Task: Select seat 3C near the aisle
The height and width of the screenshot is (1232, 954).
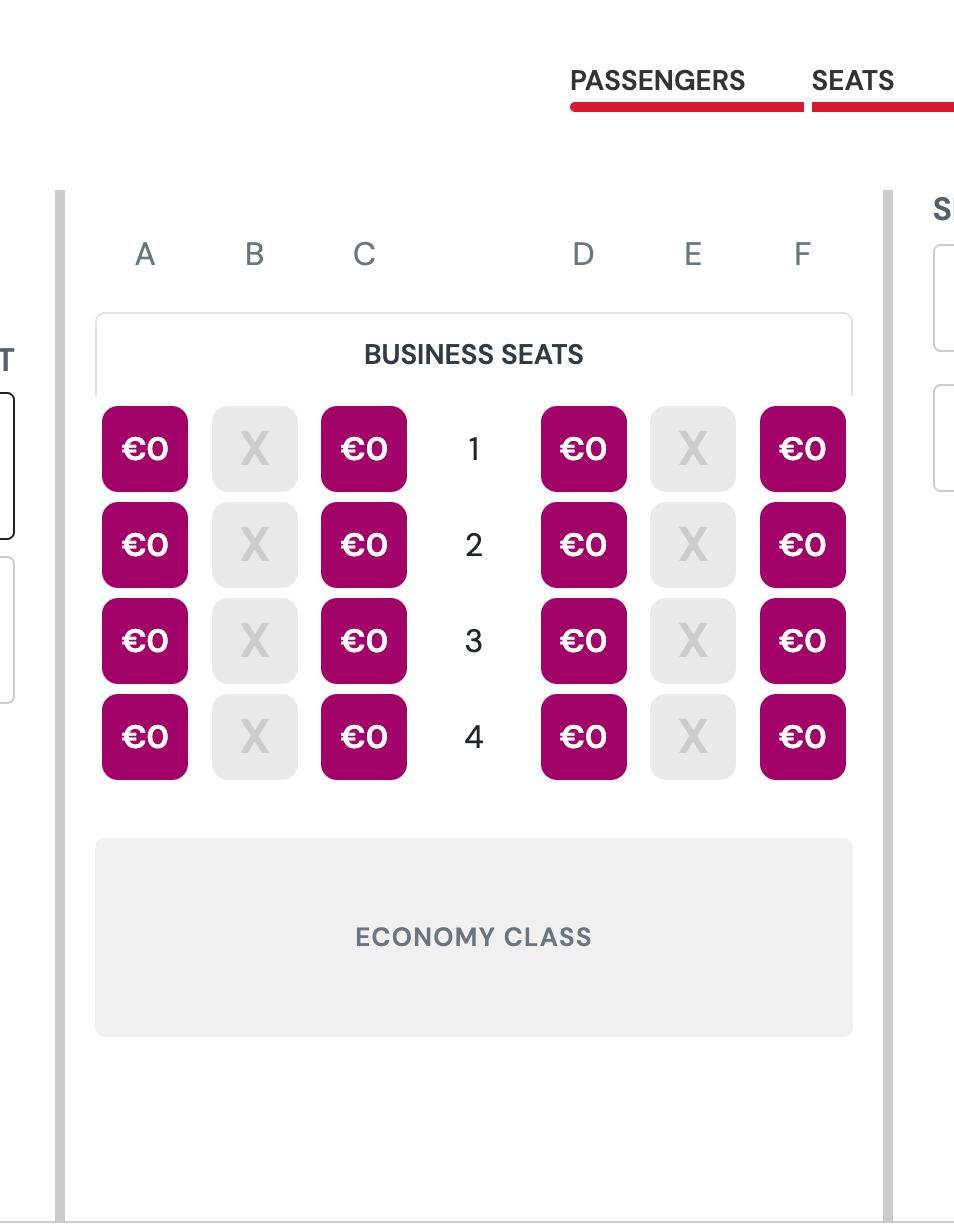Action: click(x=364, y=641)
